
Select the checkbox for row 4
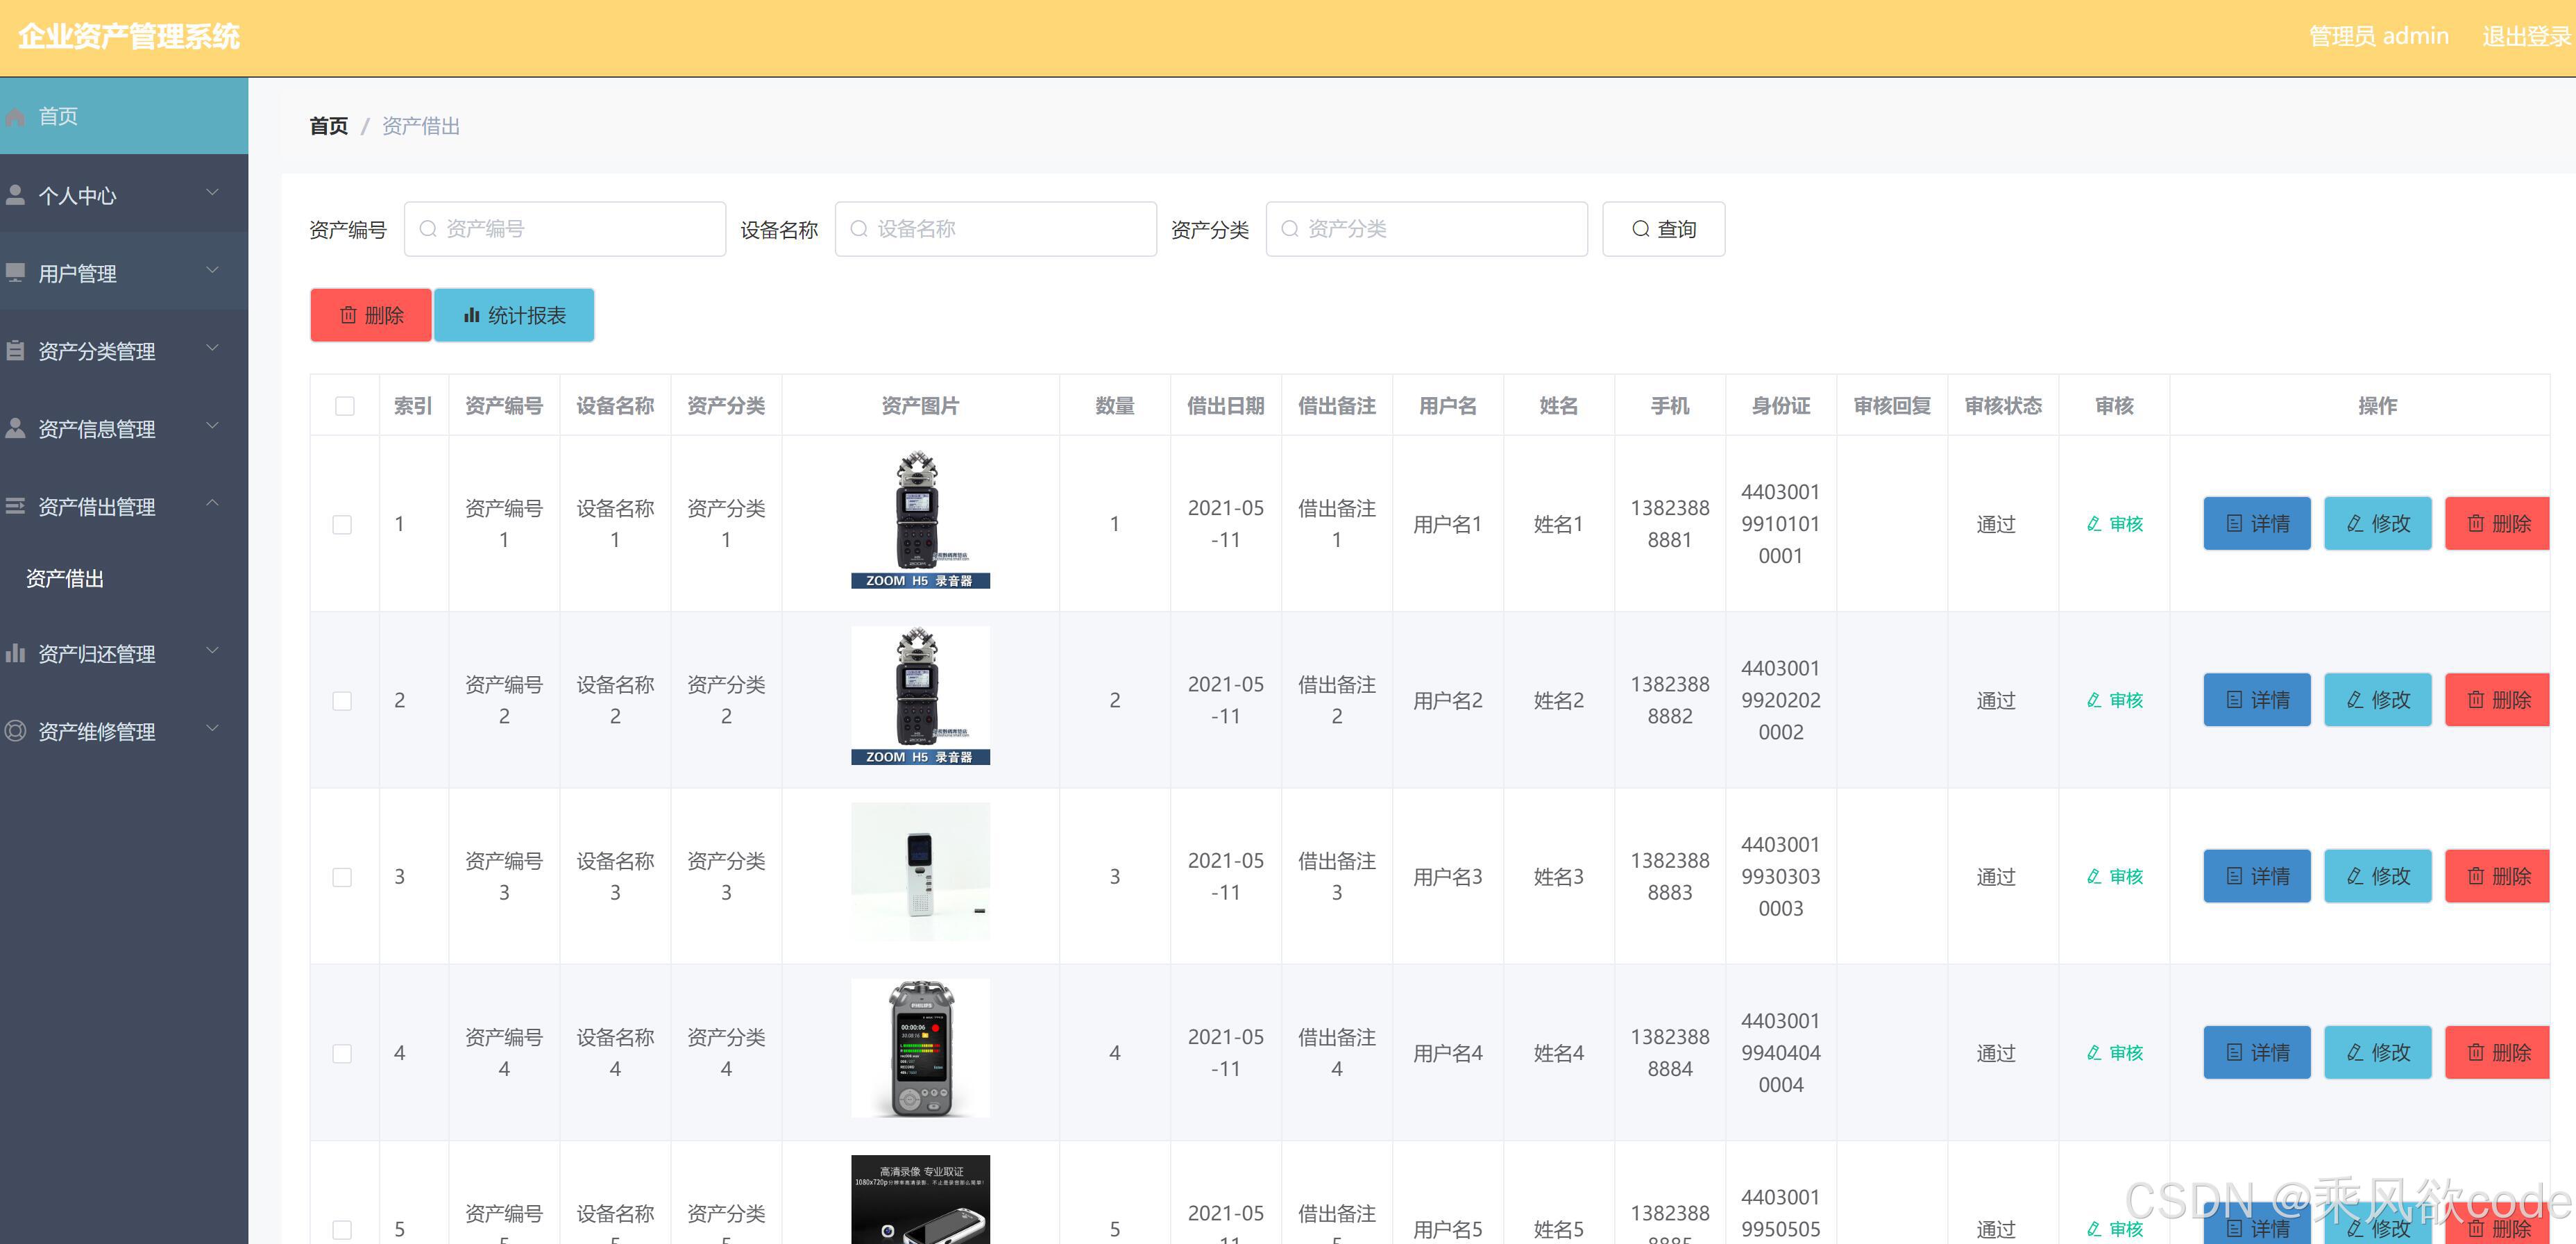click(x=342, y=1054)
